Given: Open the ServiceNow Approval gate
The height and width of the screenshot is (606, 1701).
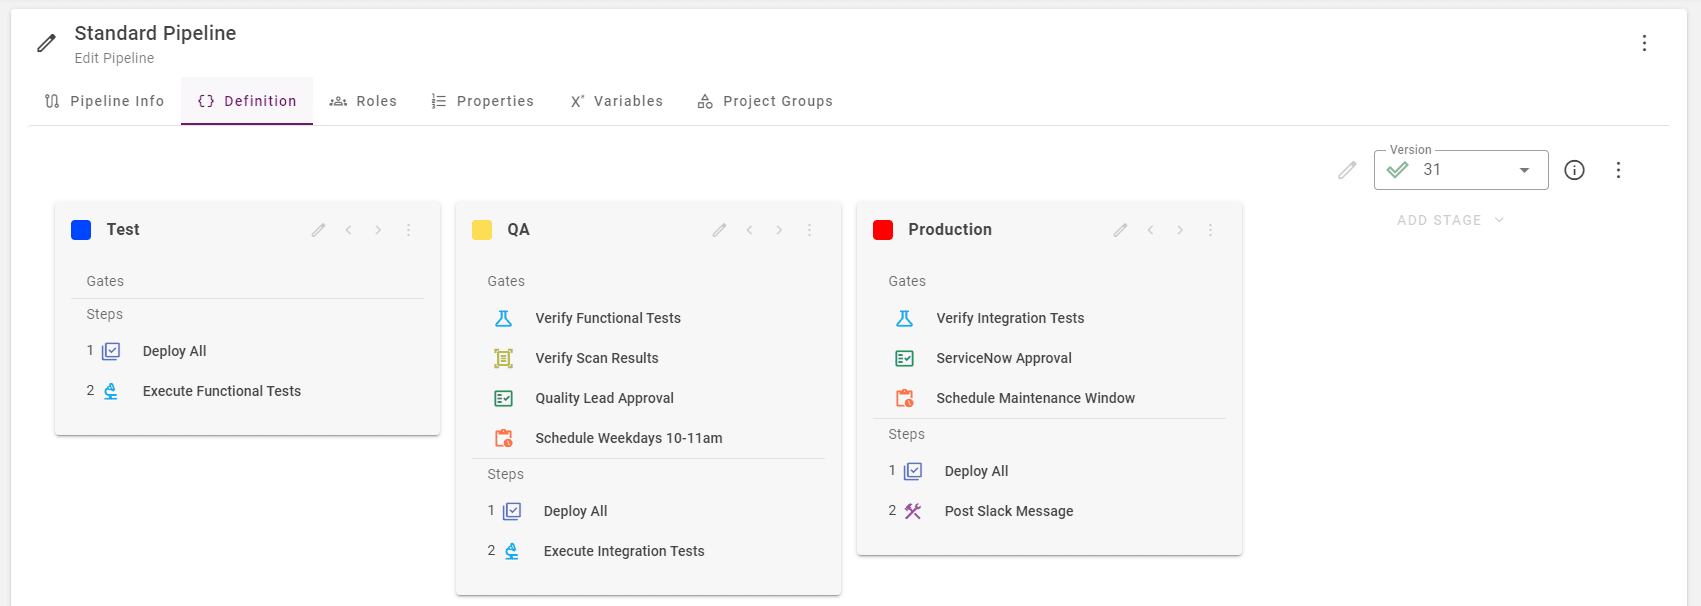Looking at the screenshot, I should [x=1003, y=358].
